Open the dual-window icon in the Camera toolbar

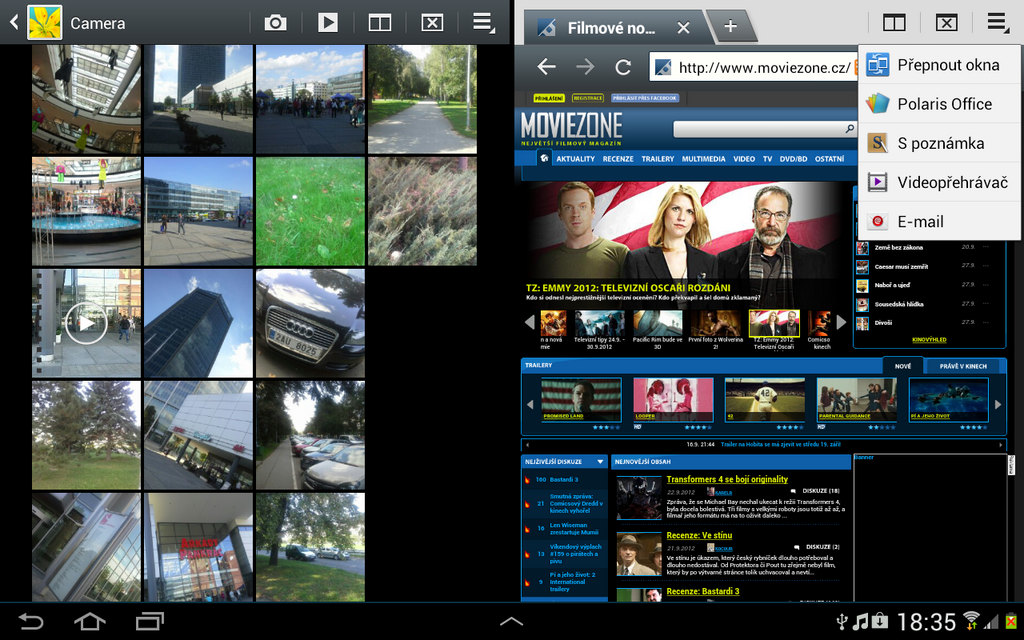379,22
